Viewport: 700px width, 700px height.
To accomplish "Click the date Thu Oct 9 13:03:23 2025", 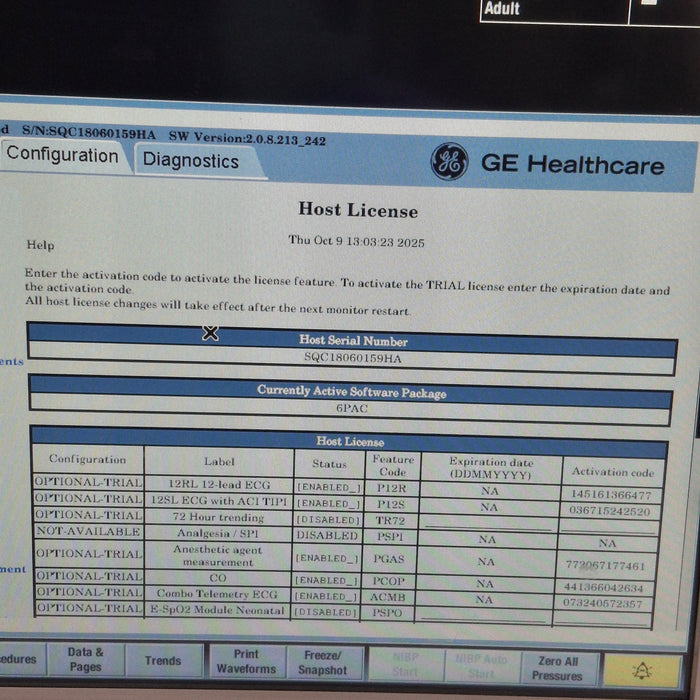I will coord(356,241).
